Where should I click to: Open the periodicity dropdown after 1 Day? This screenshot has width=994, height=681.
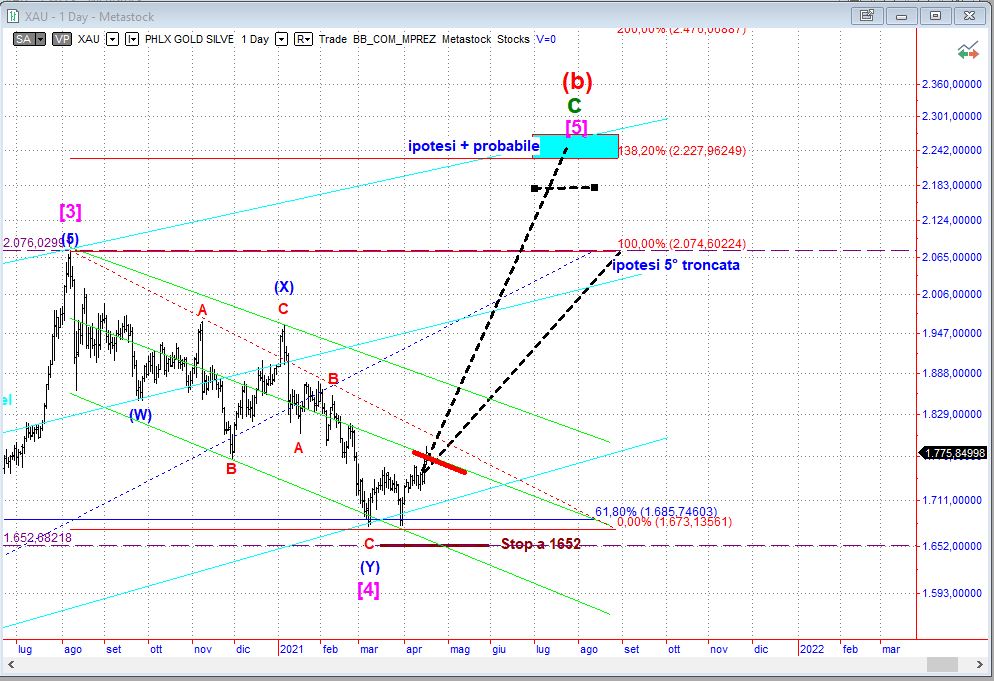(281, 39)
